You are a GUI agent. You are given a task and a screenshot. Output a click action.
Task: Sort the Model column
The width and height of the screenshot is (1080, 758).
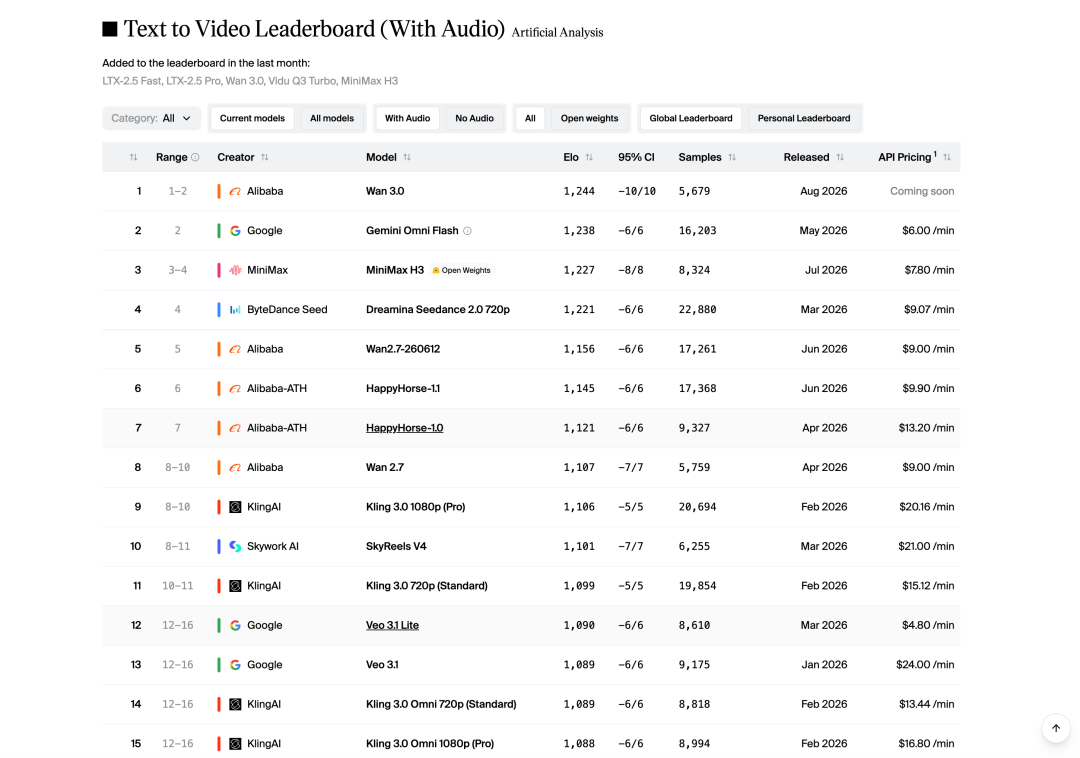407,158
